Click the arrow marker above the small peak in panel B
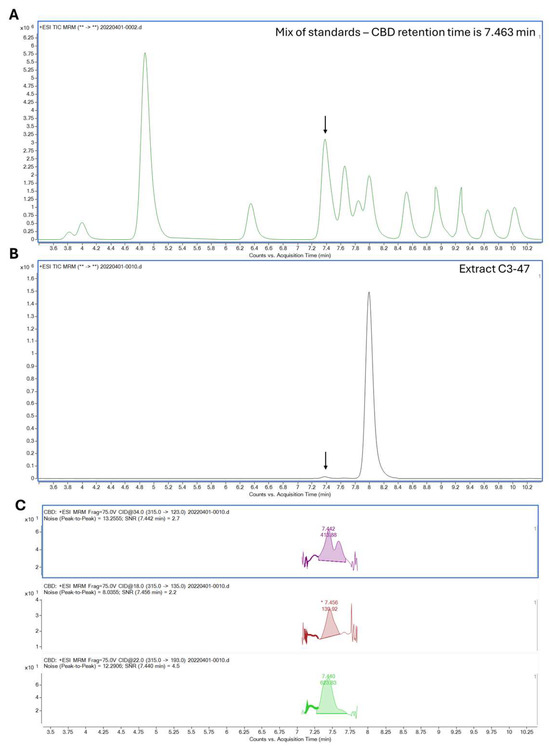 [325, 461]
